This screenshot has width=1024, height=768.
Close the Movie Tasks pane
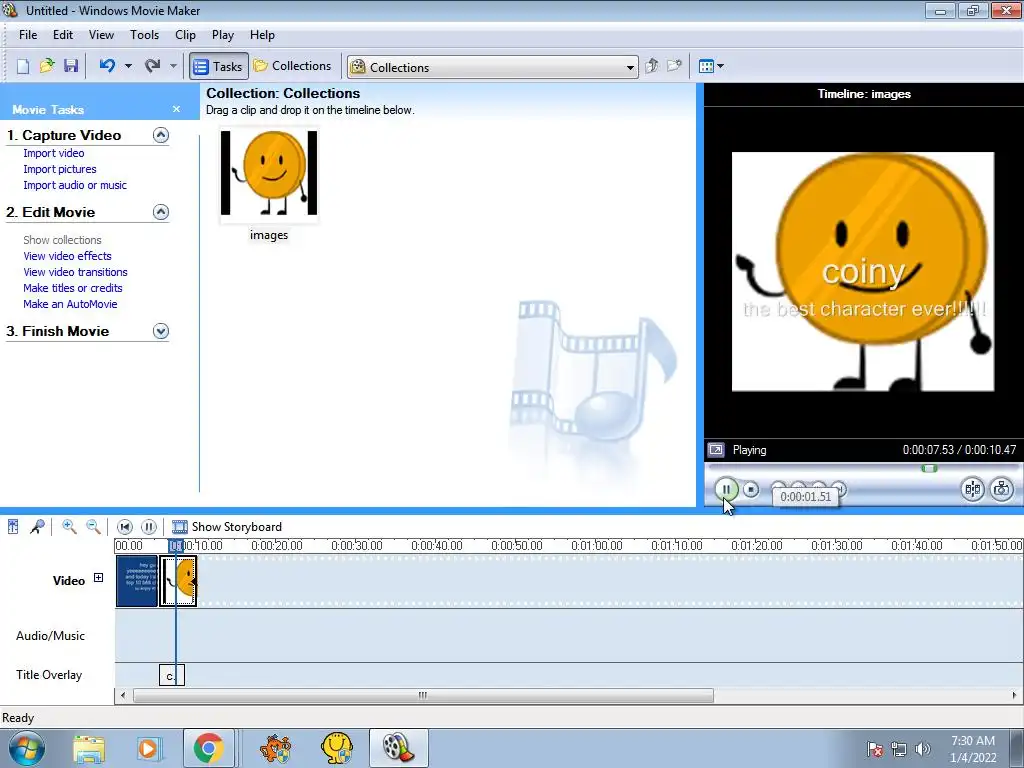pos(176,109)
